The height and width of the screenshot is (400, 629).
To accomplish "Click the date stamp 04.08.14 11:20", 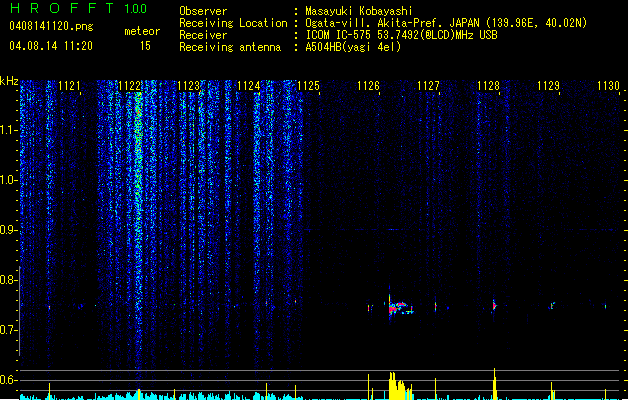I will tap(51, 46).
